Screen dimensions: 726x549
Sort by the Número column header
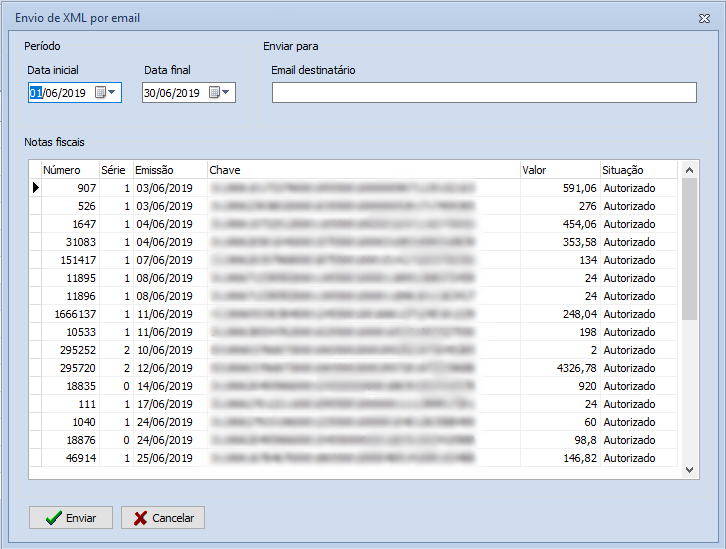(62, 170)
